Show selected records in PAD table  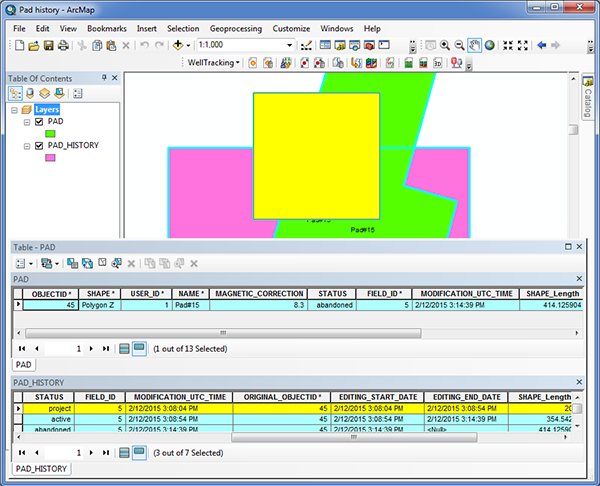(139, 349)
